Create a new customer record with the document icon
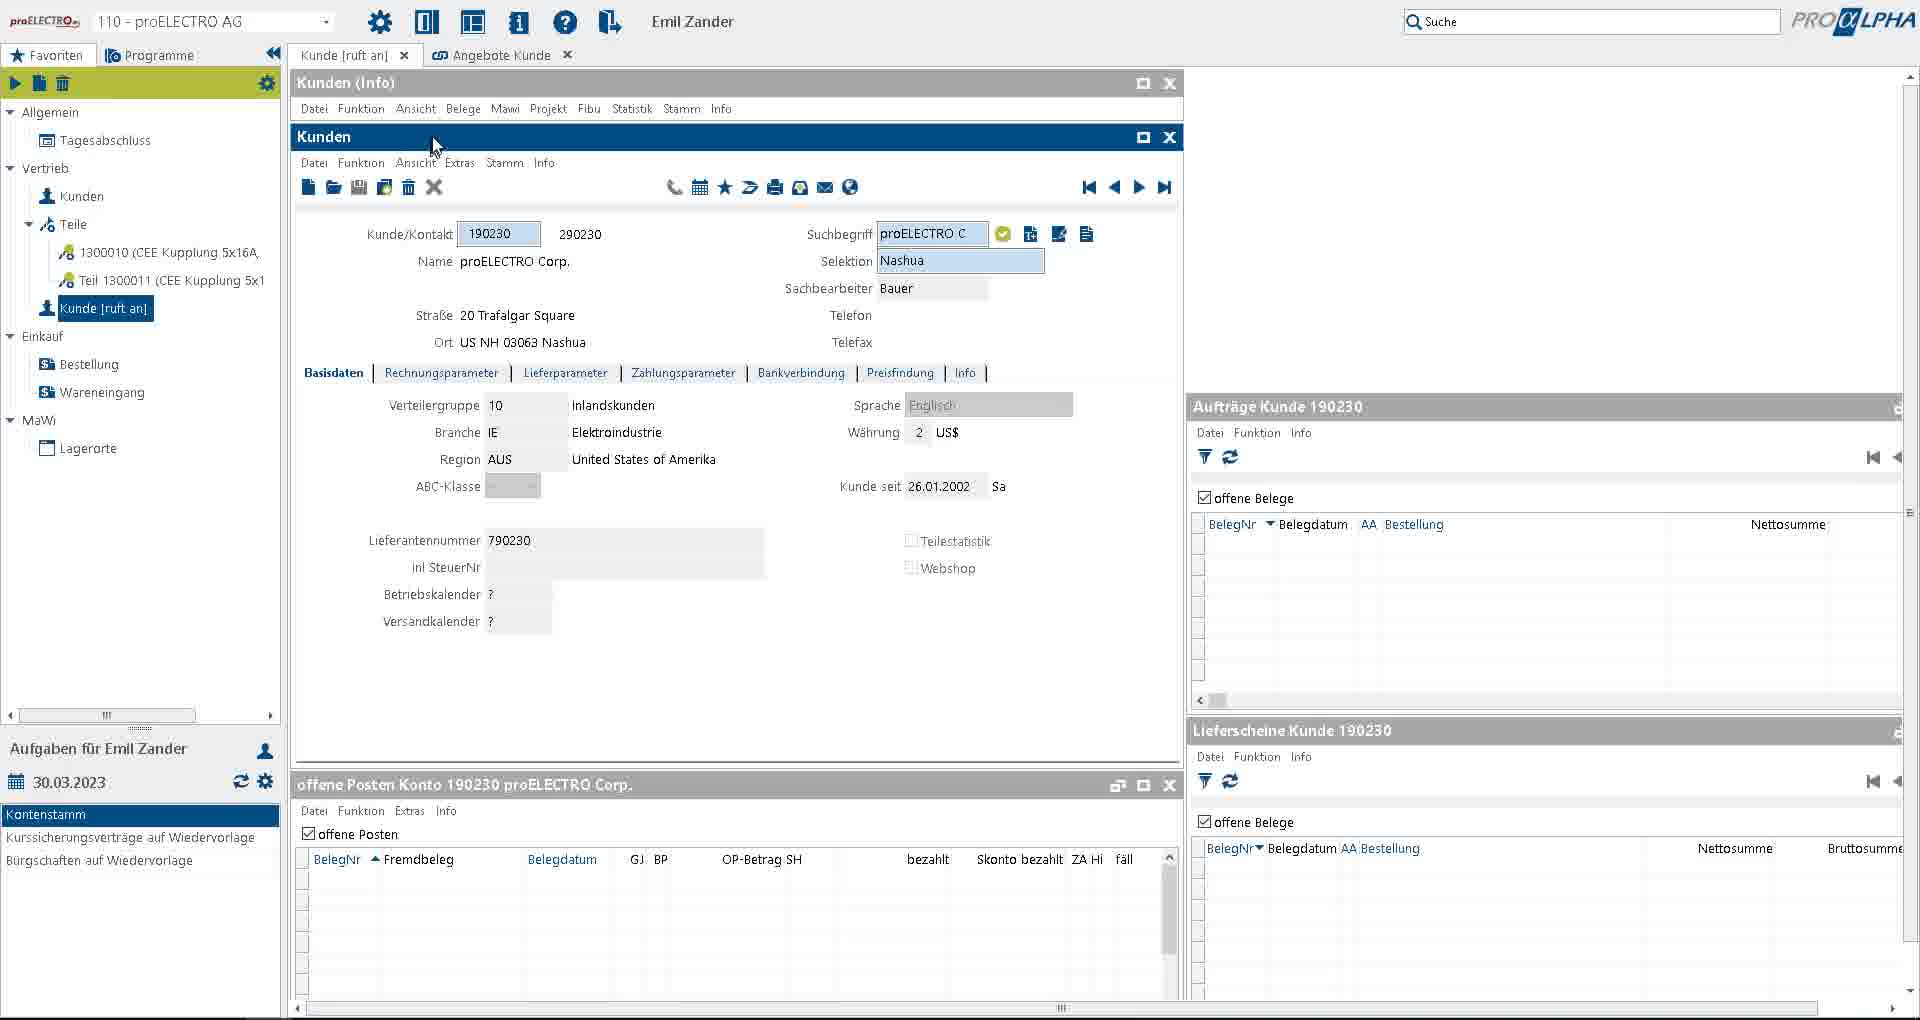1920x1020 pixels. click(x=308, y=187)
